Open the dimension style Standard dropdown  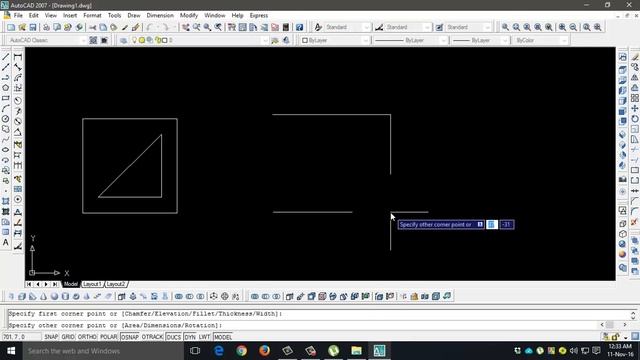pos(427,27)
